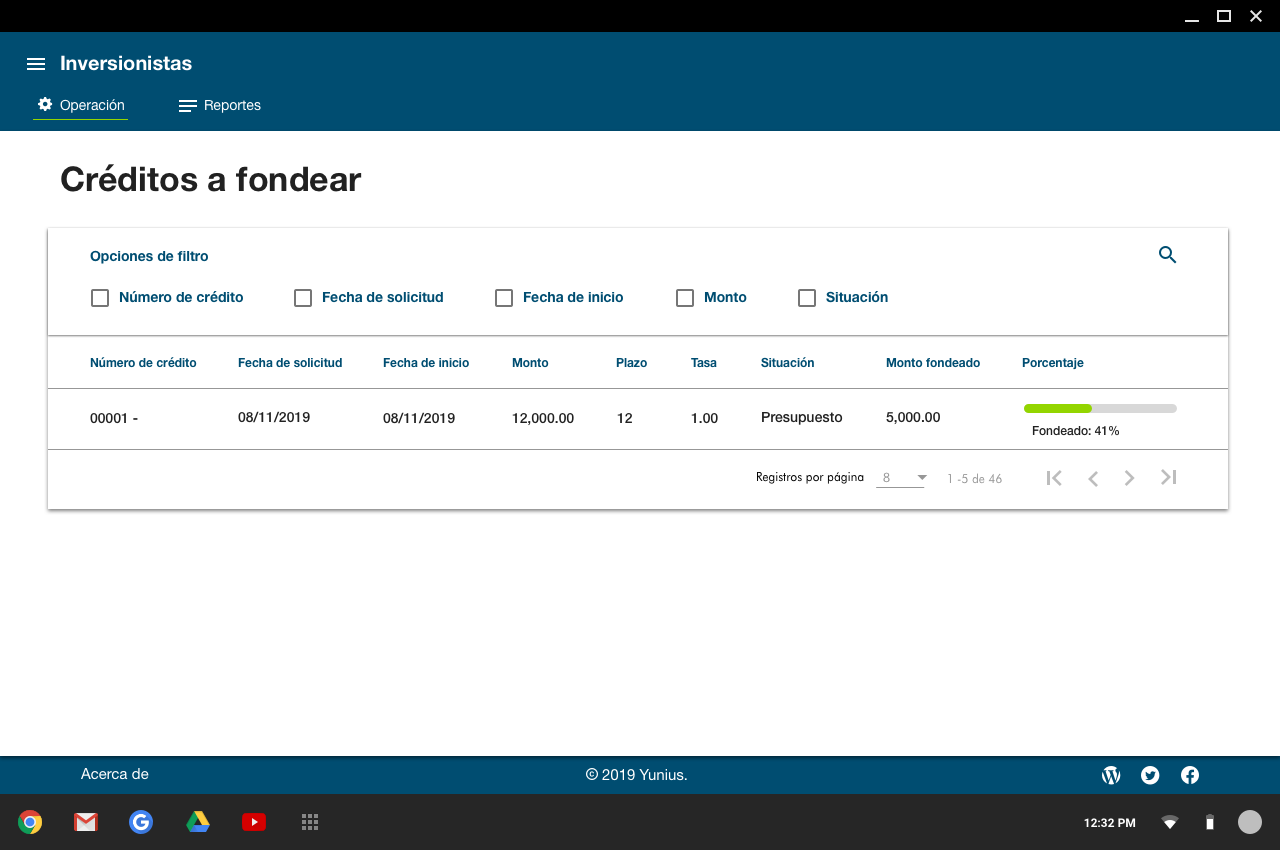Viewport: 1280px width, 850px height.
Task: Expand the Registros por página dropdown
Action: (901, 478)
